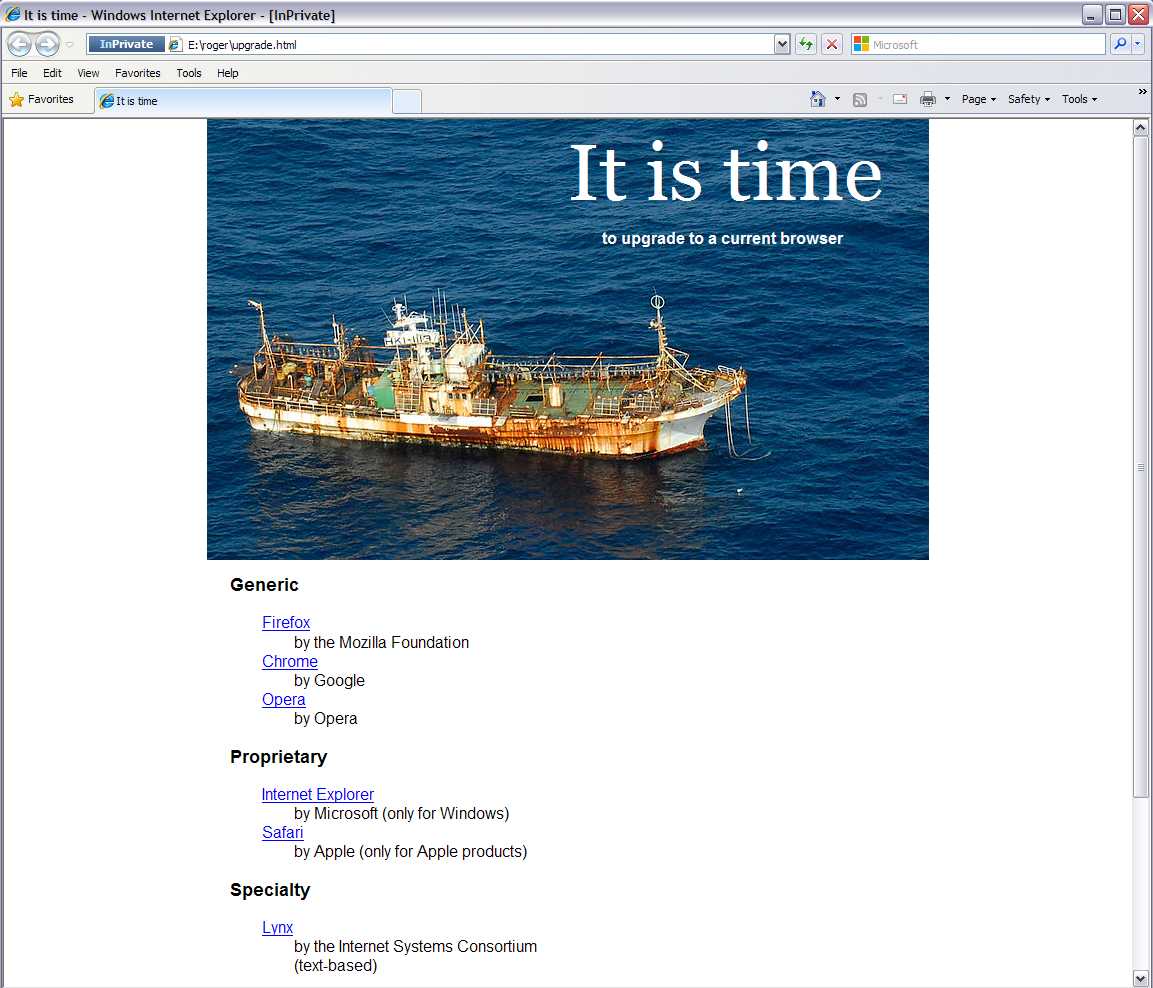
Task: Click the Forward navigation arrow
Action: (47, 44)
